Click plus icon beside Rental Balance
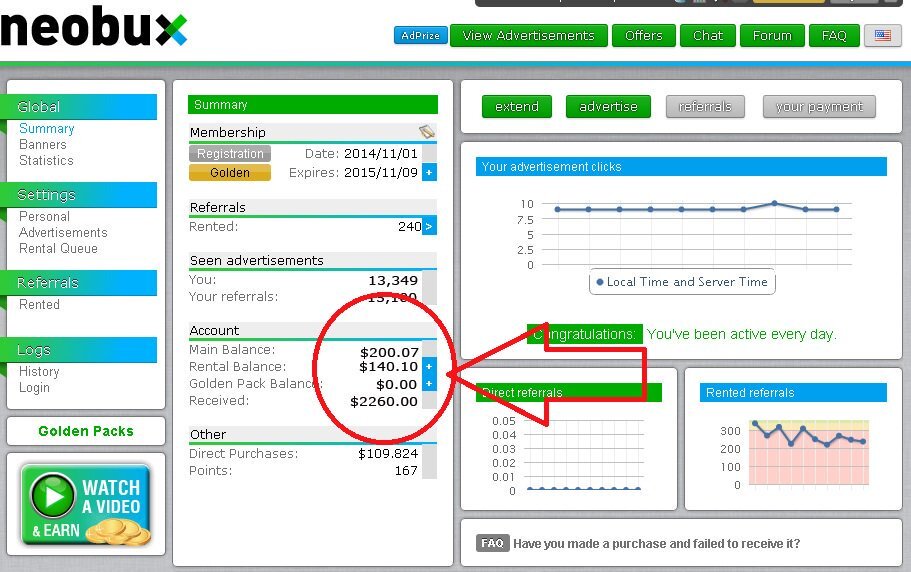This screenshot has height=572, width=911. click(x=429, y=366)
